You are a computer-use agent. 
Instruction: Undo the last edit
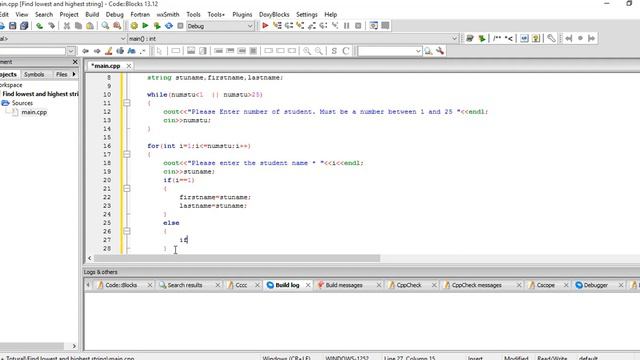tap(40, 26)
